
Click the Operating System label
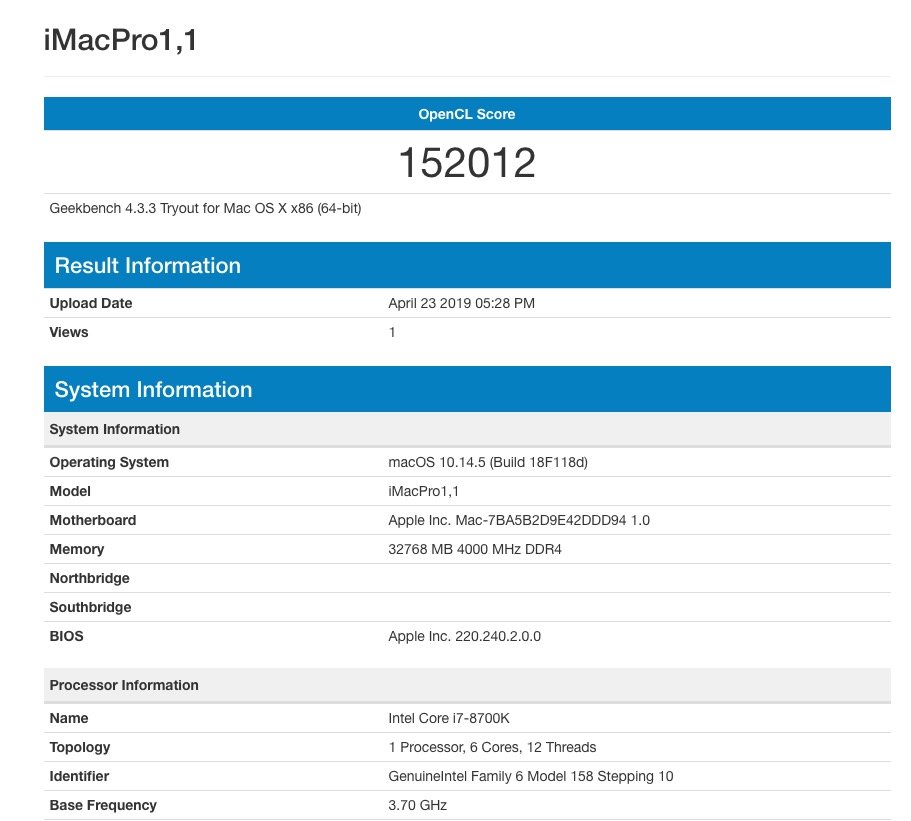[109, 463]
